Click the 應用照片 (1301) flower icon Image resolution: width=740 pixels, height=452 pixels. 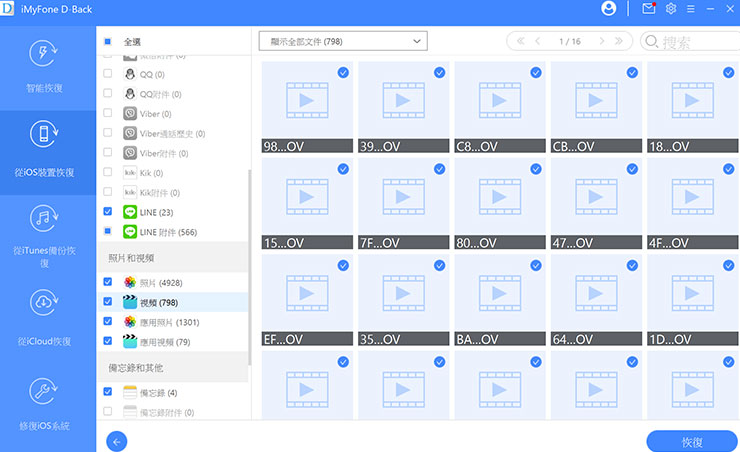pos(130,322)
